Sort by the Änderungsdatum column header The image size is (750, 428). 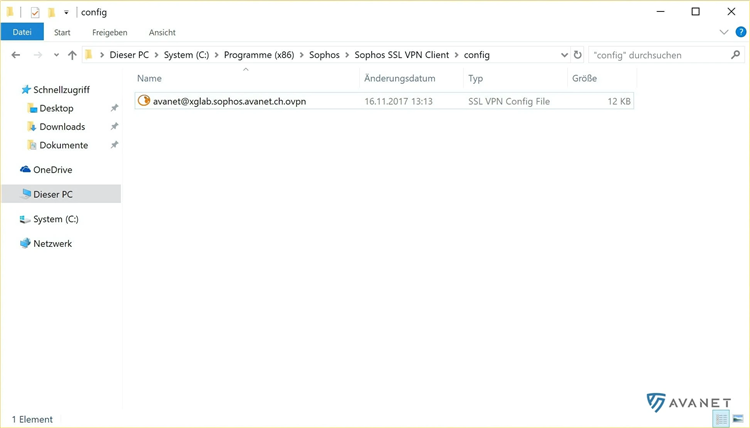400,78
